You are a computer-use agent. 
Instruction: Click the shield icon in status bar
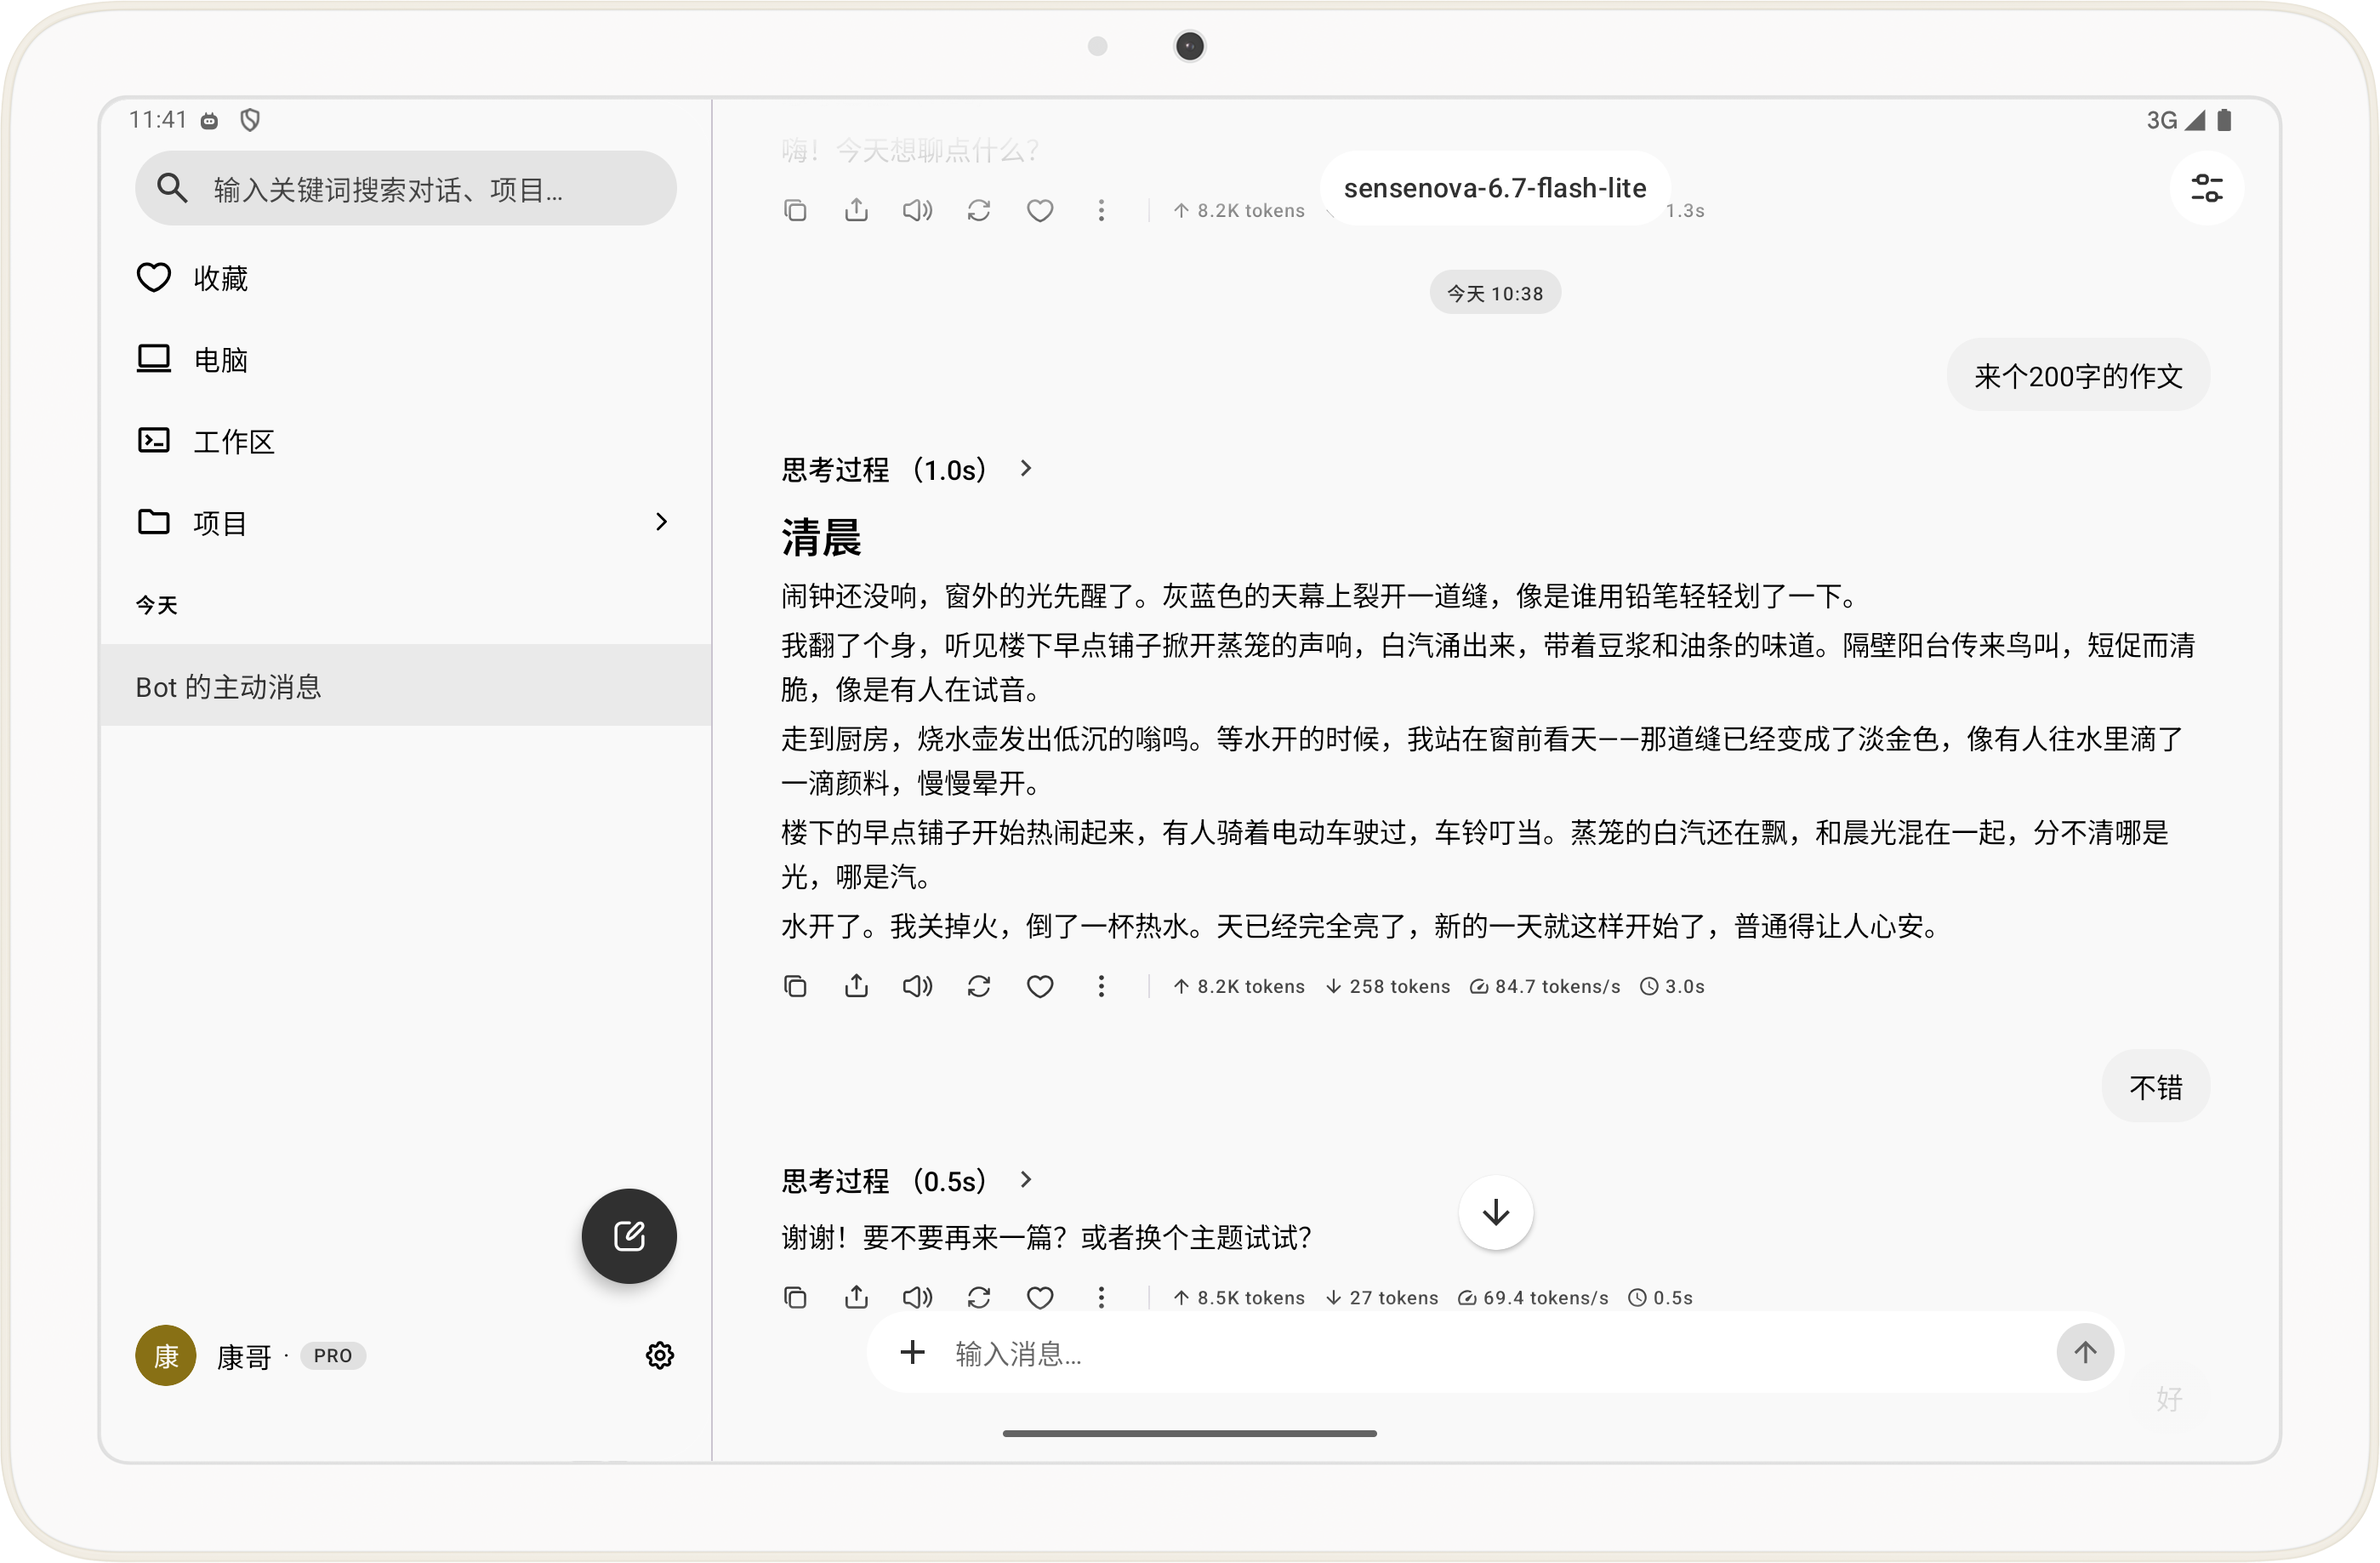point(250,120)
